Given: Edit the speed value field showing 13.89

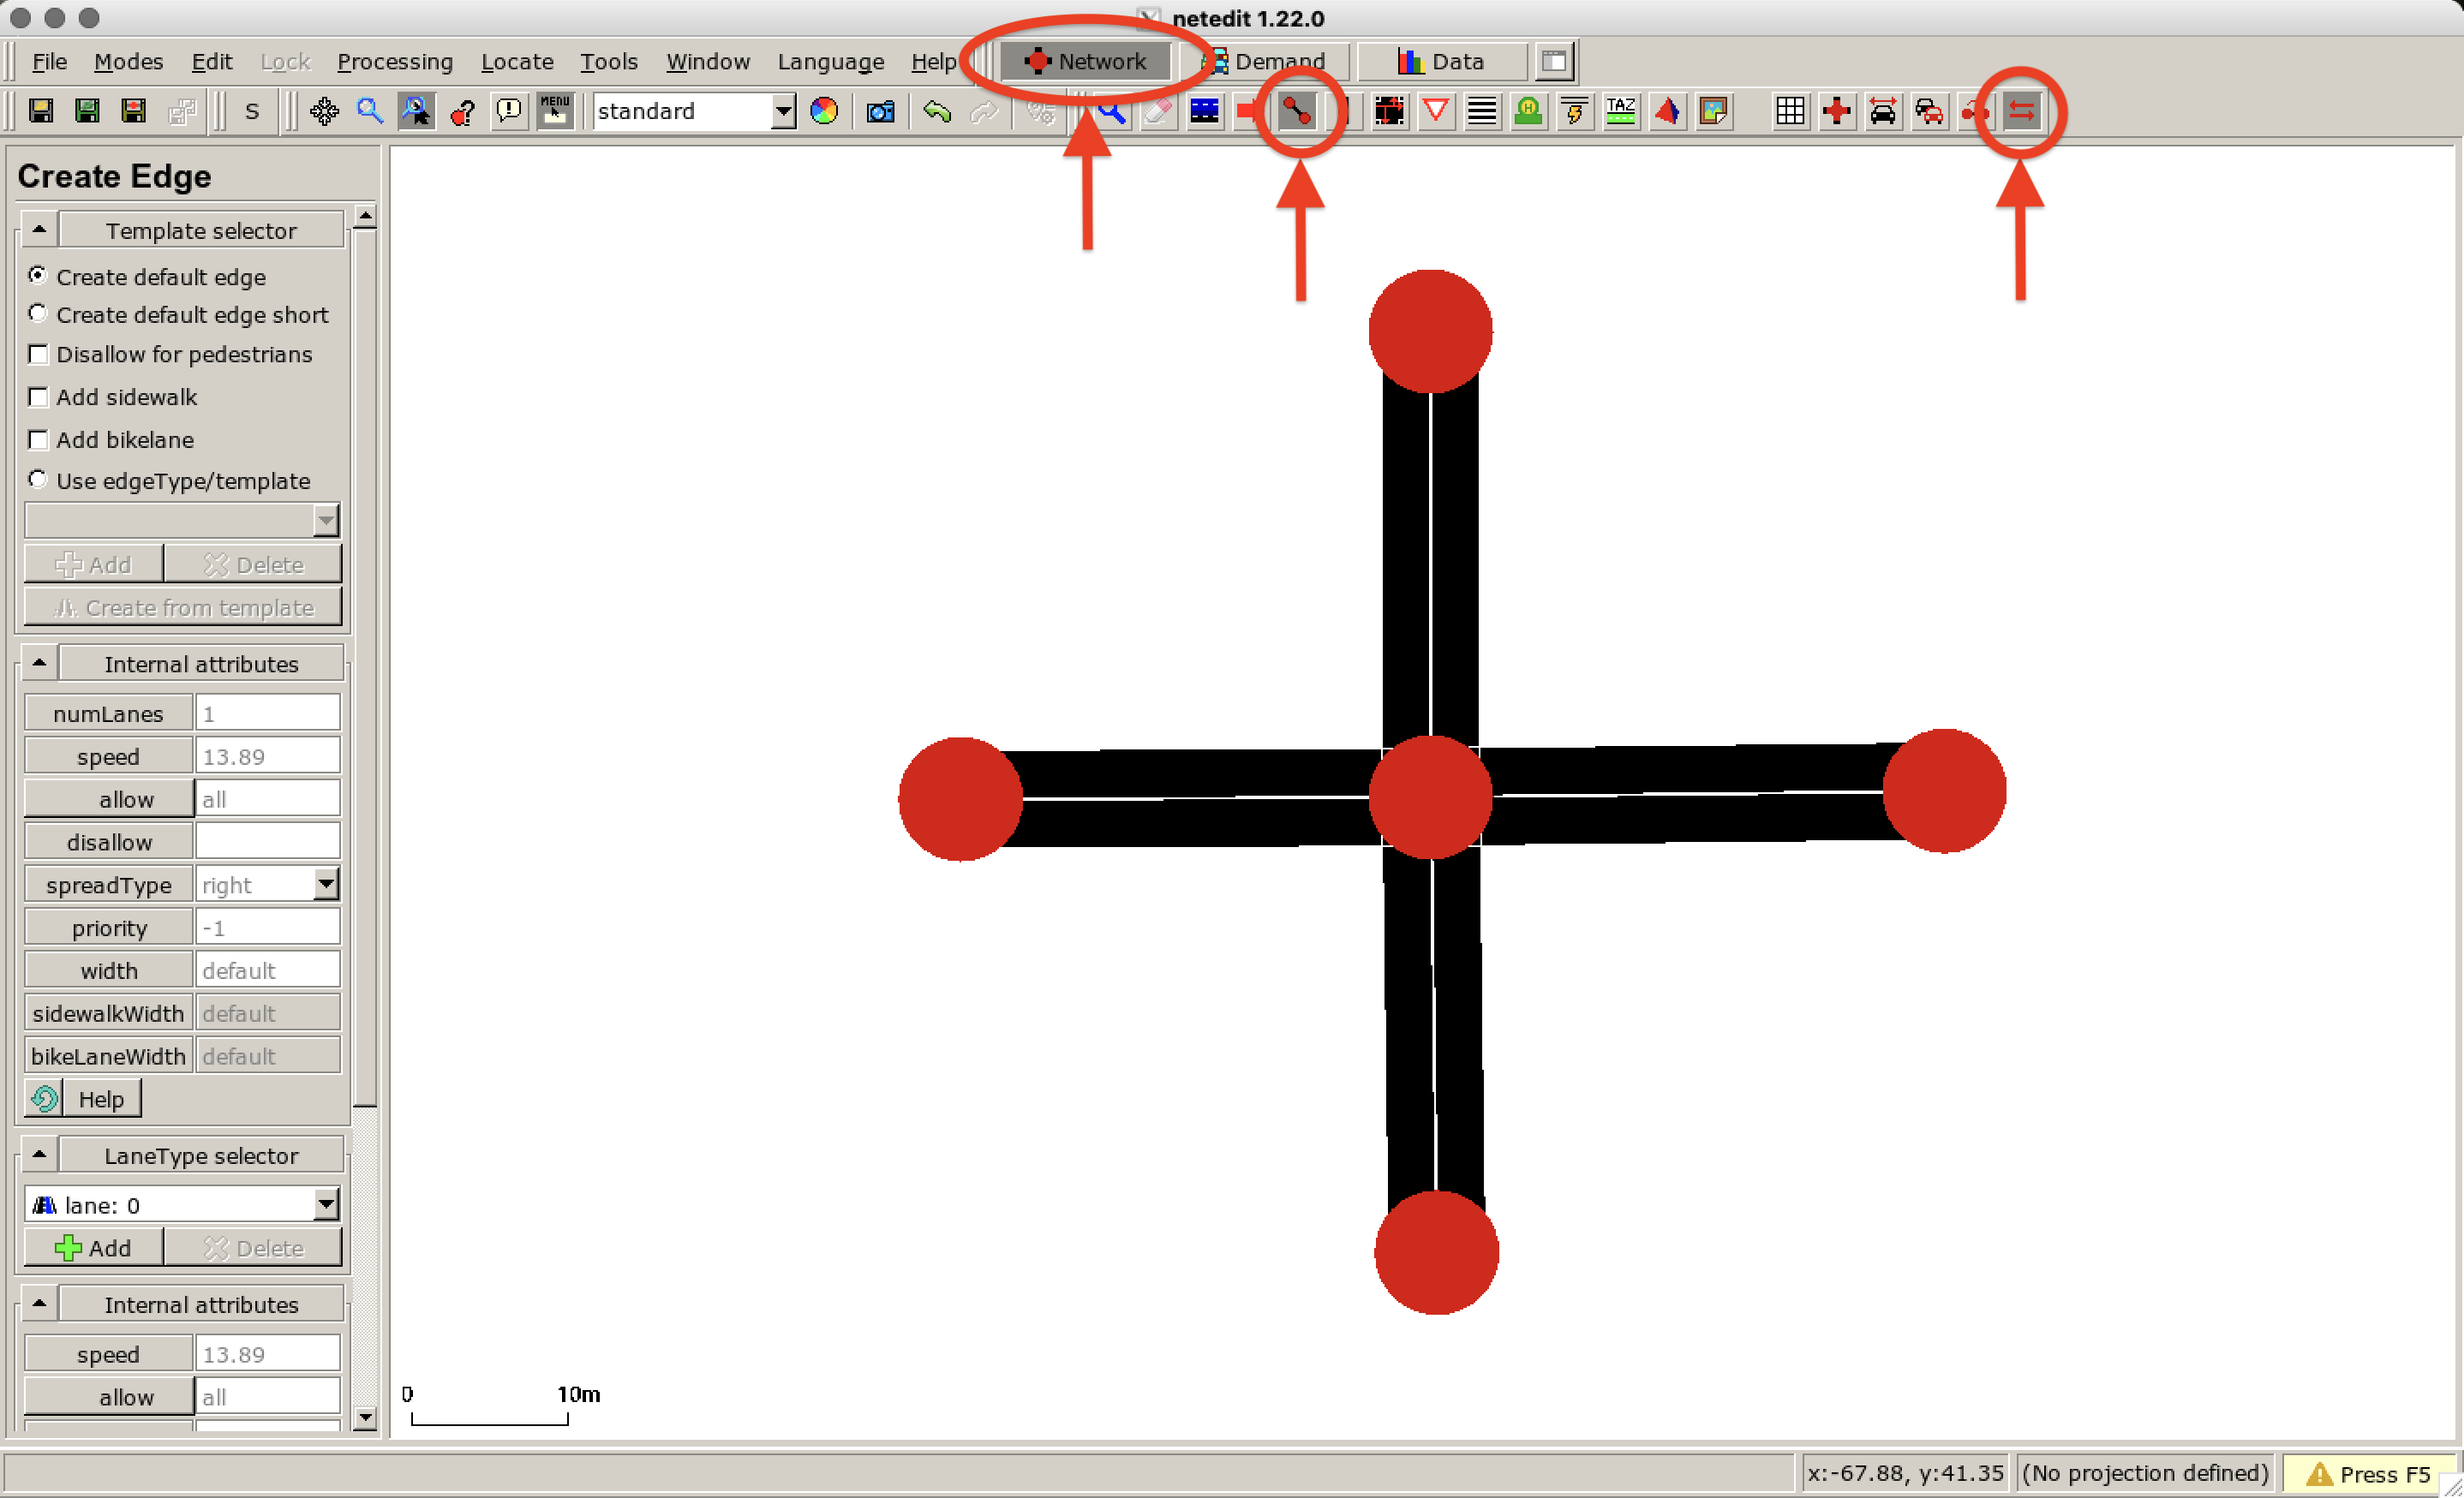Looking at the screenshot, I should [267, 755].
